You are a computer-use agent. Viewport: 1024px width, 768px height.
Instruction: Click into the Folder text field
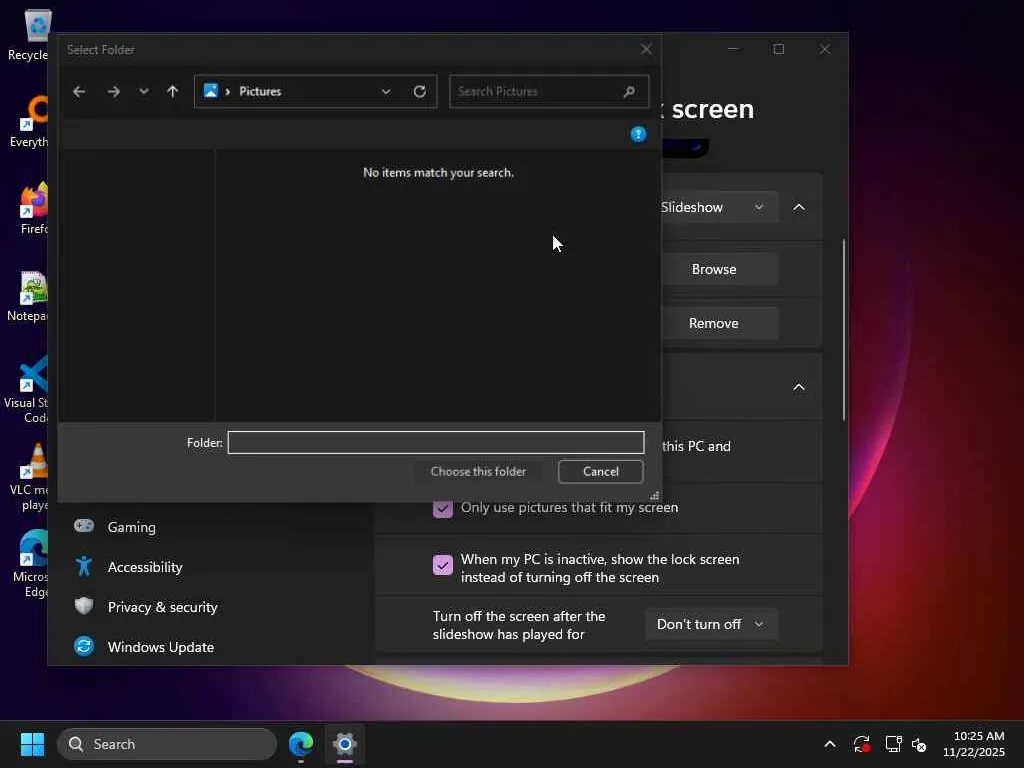435,442
